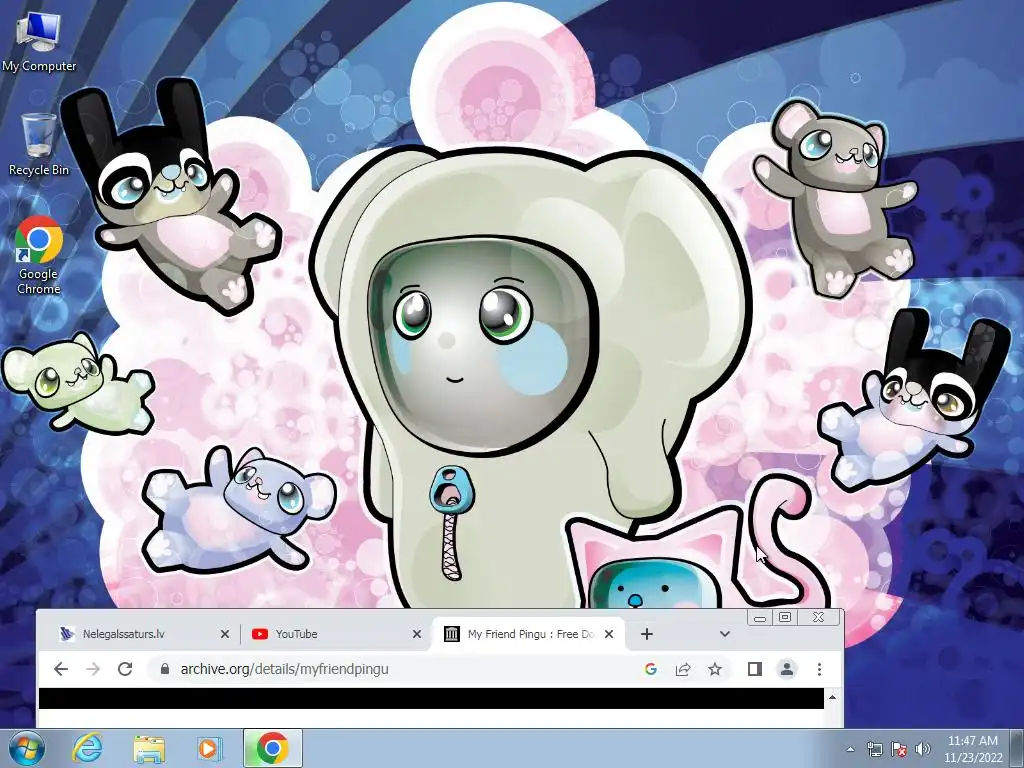Show hidden system tray icons
Screen dimensions: 1024x768
click(850, 749)
